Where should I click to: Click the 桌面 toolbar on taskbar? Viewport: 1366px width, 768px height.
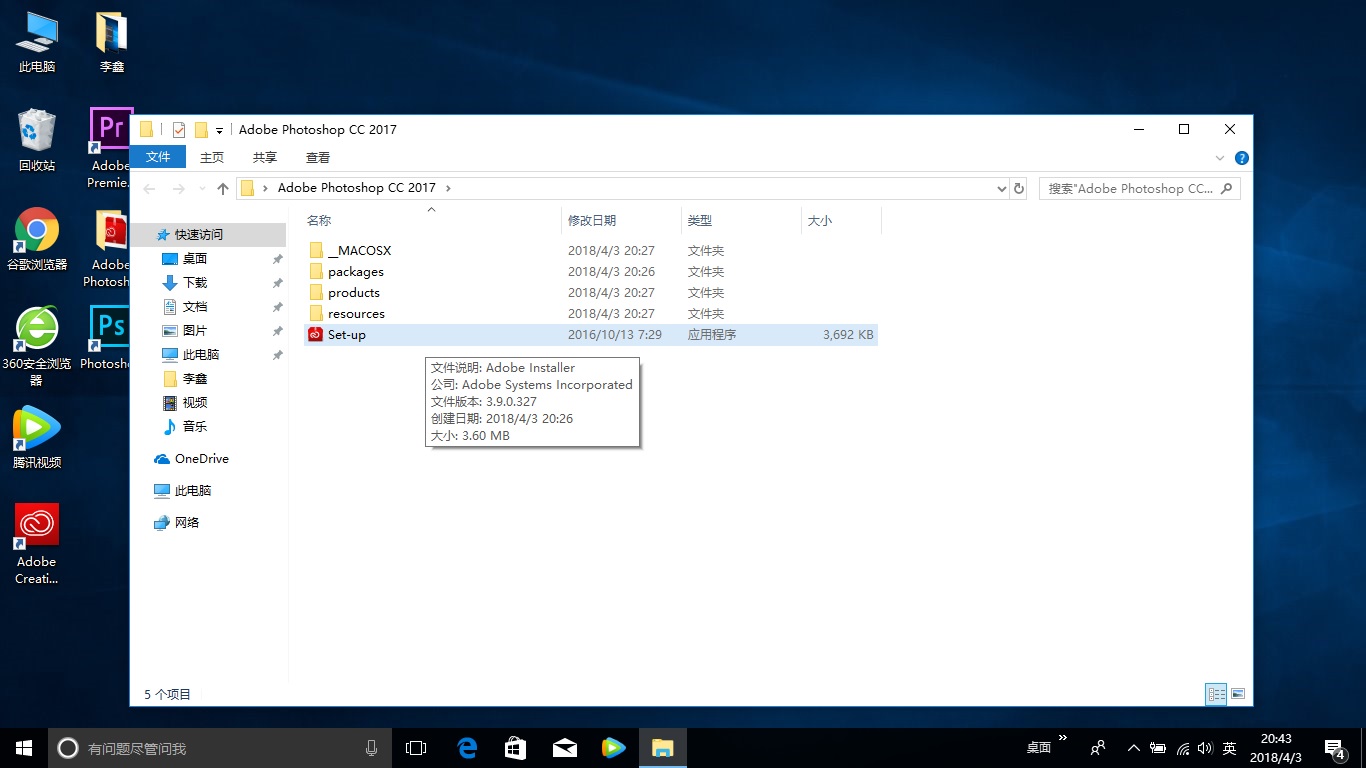tap(1039, 748)
